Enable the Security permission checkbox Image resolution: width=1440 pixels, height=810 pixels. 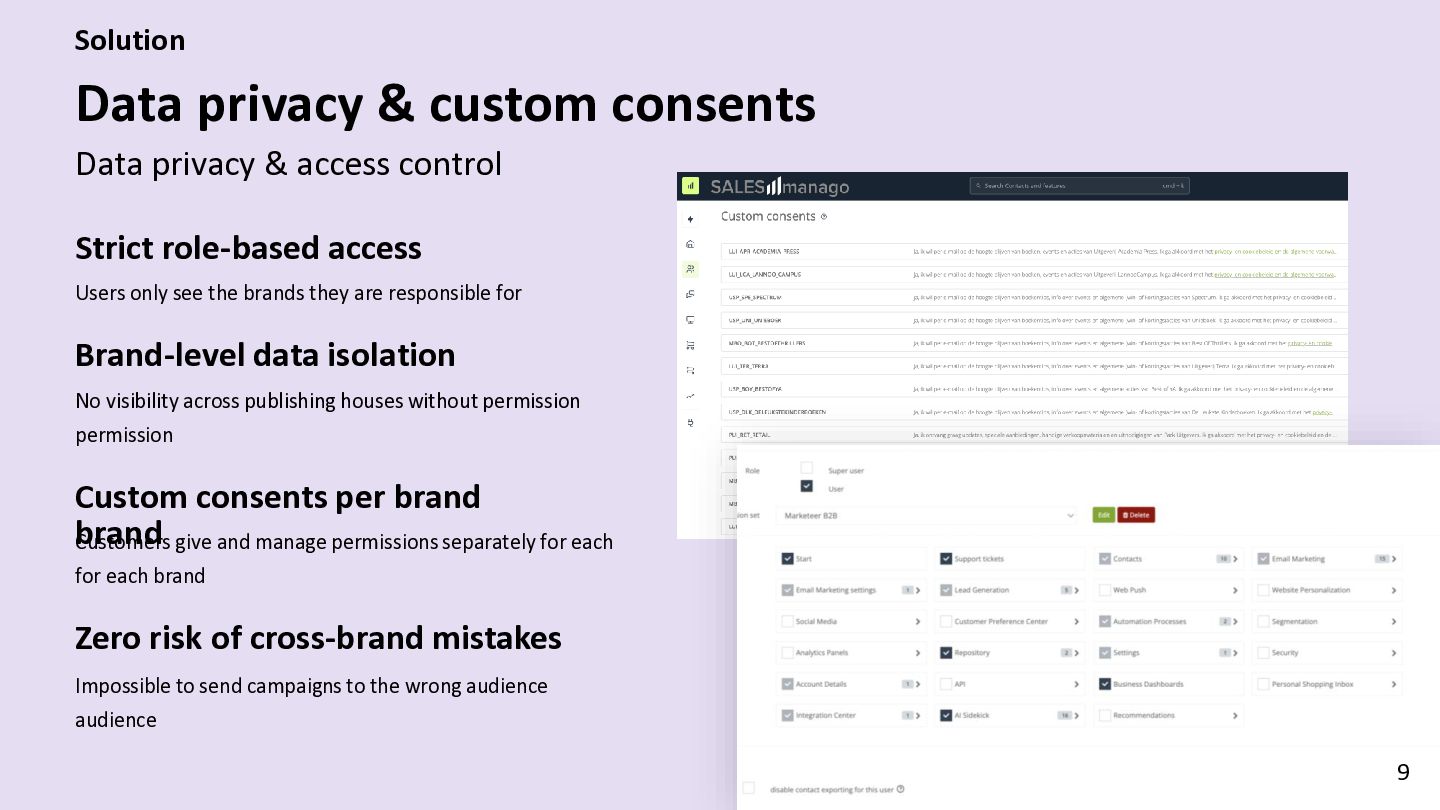[1264, 653]
